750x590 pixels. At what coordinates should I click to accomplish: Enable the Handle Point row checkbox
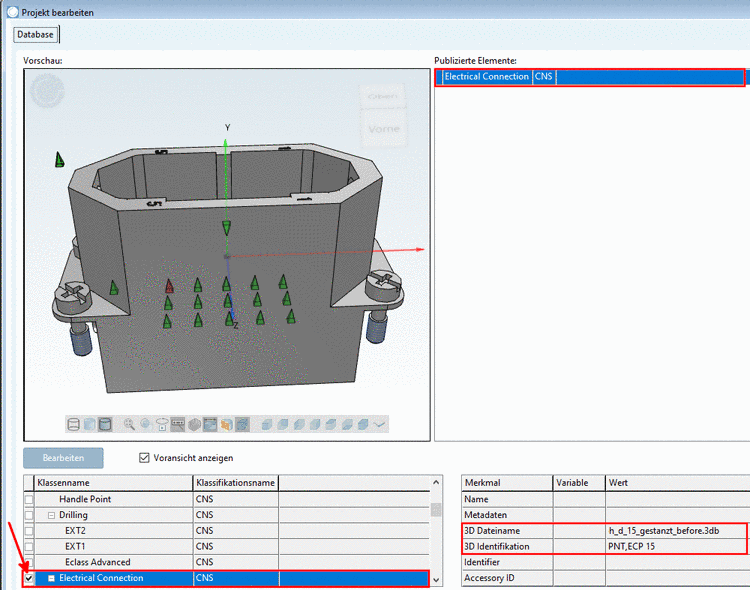29,499
